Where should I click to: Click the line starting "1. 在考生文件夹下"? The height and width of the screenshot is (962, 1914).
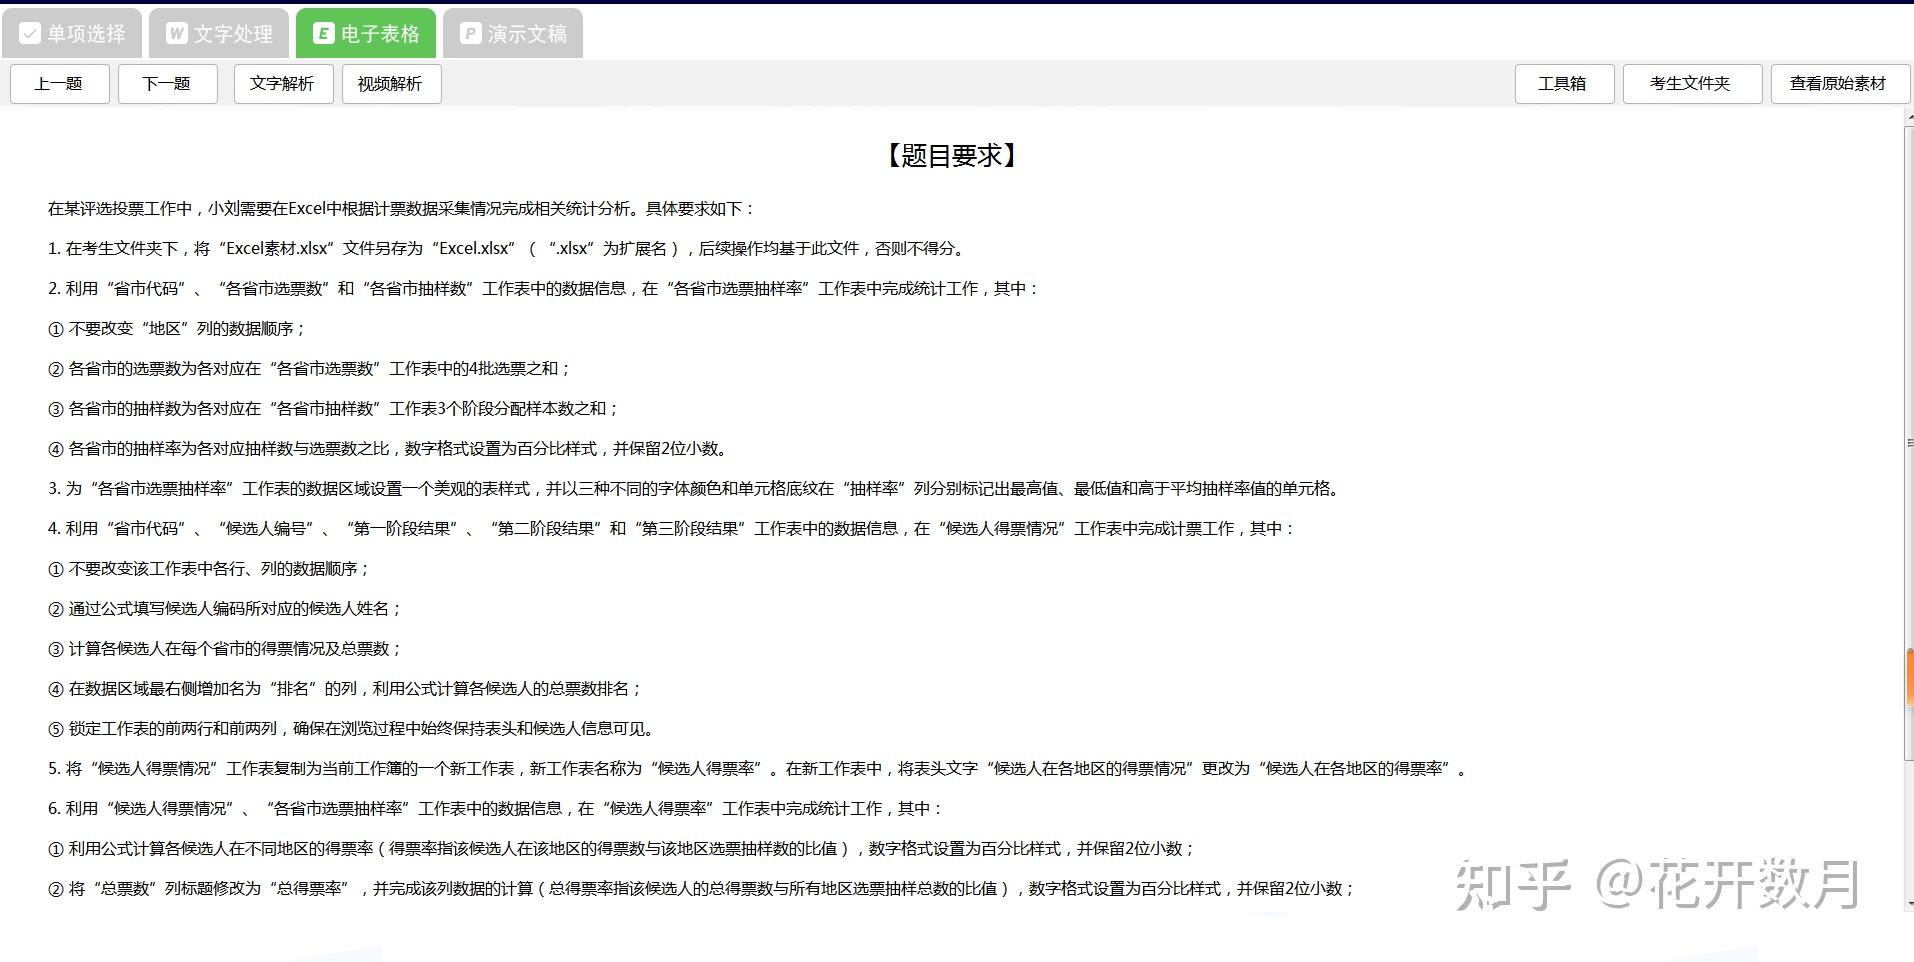pos(507,249)
